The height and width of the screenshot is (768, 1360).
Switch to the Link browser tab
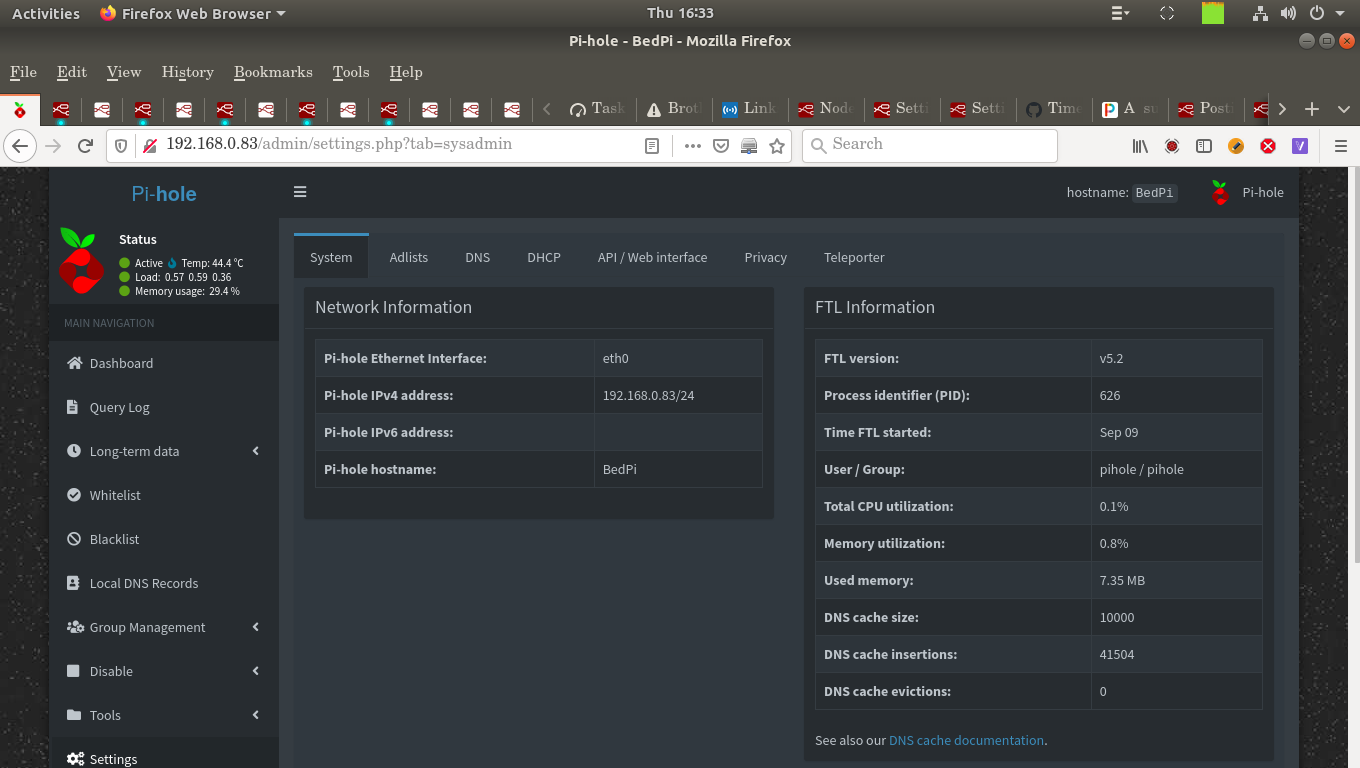(748, 109)
